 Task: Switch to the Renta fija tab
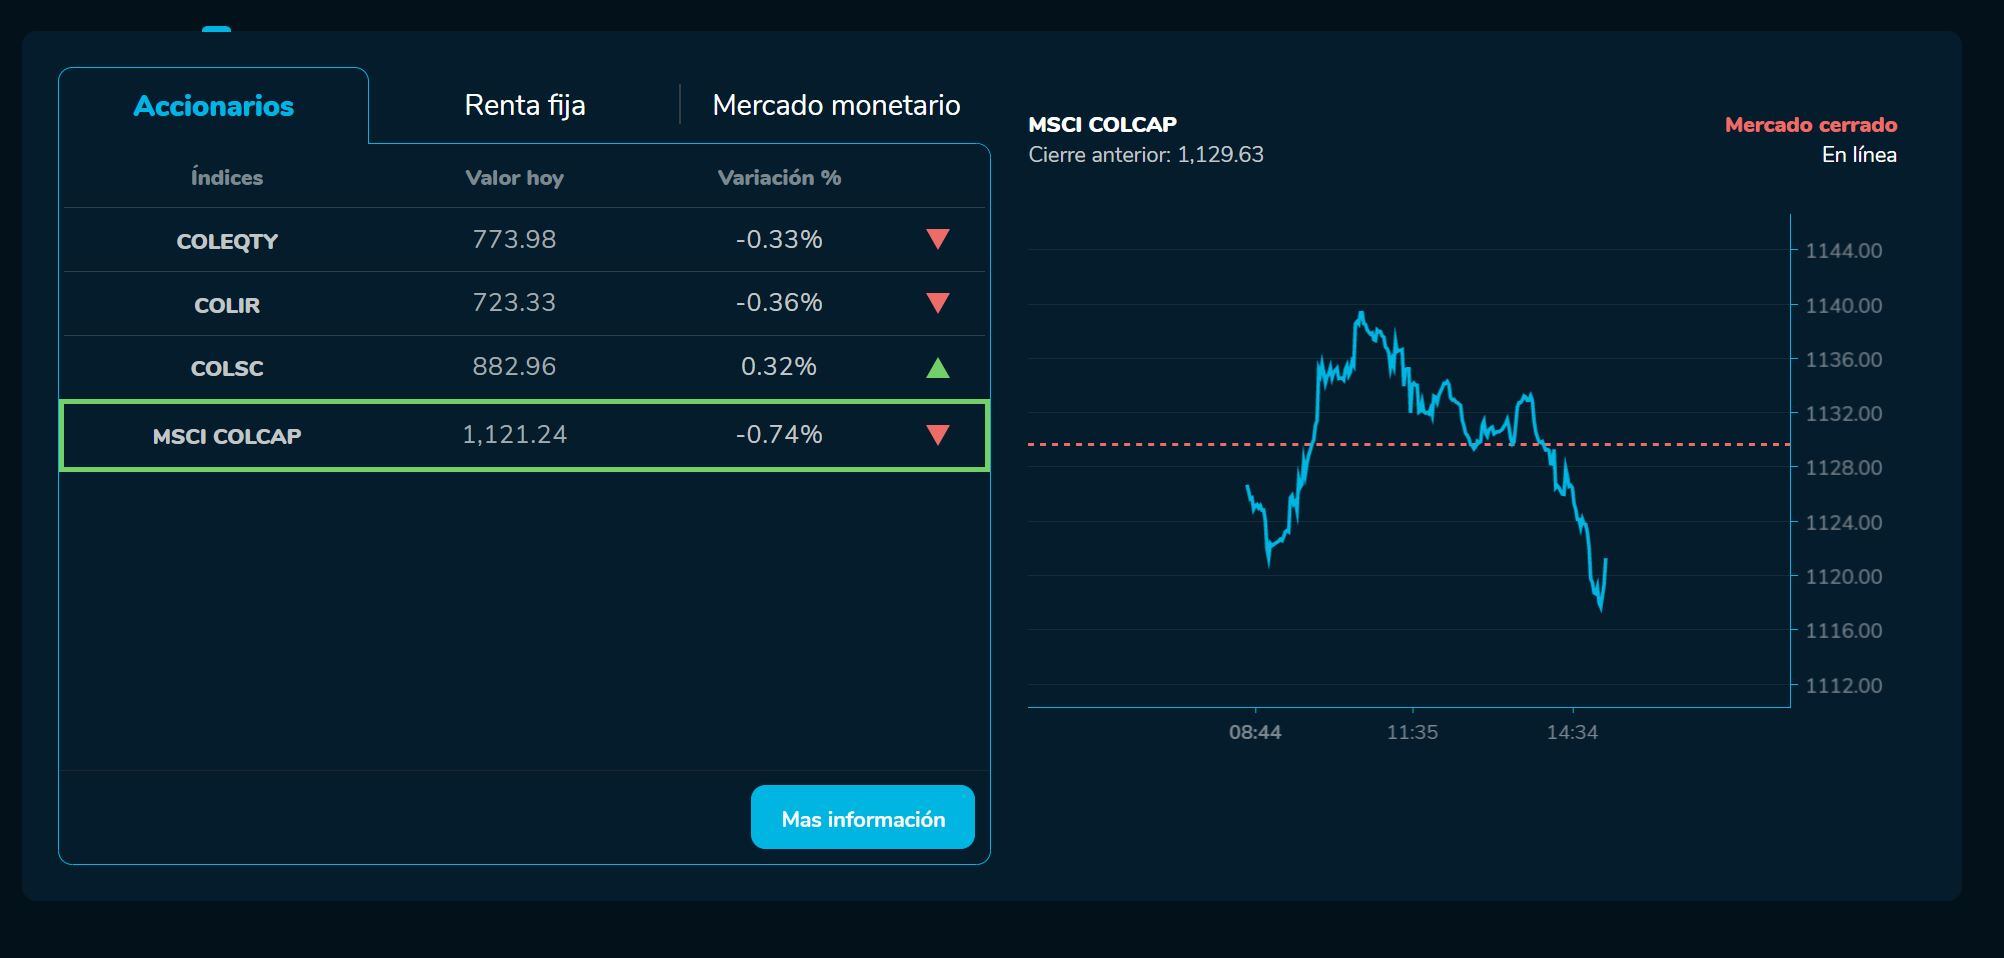pyautogui.click(x=524, y=104)
